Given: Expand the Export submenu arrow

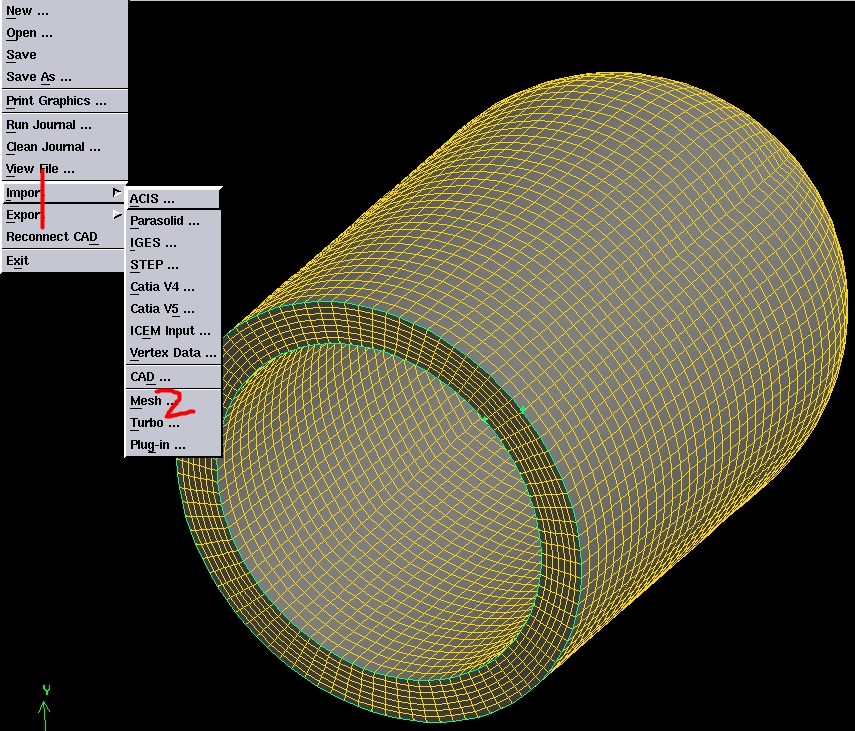Looking at the screenshot, I should click(x=117, y=214).
